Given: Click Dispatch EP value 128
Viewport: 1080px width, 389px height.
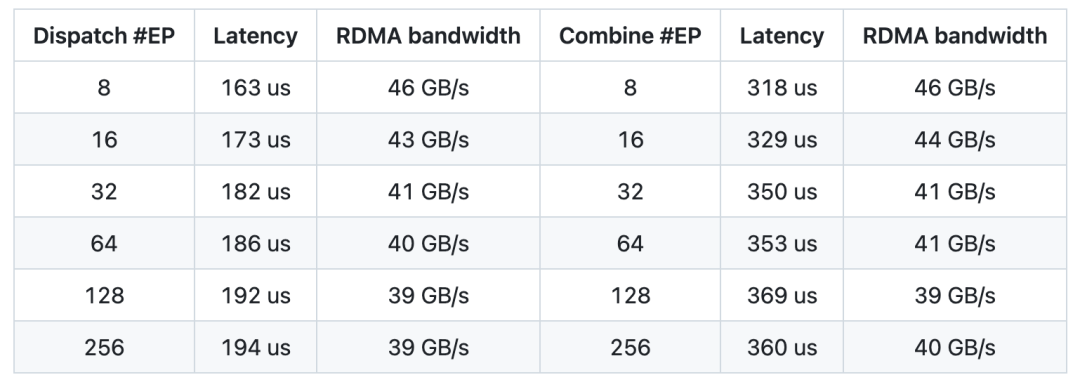Looking at the screenshot, I should tap(104, 295).
